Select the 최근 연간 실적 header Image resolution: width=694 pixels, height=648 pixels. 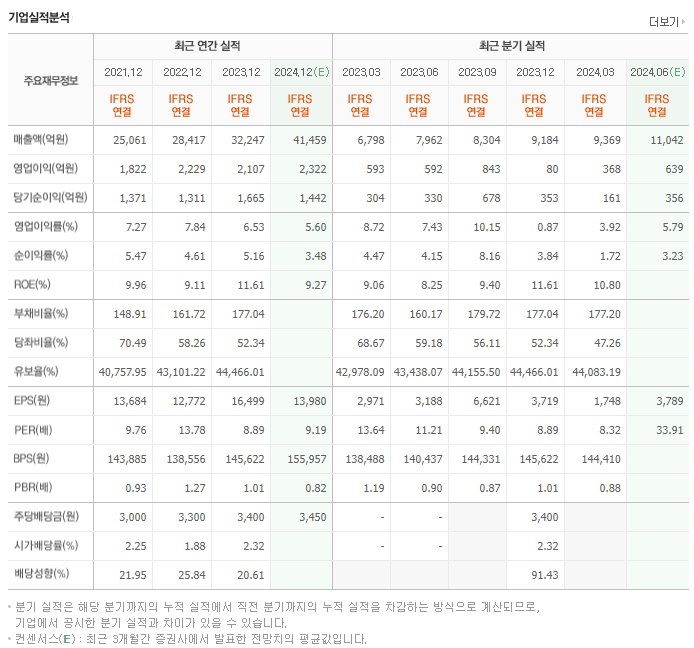click(x=207, y=46)
